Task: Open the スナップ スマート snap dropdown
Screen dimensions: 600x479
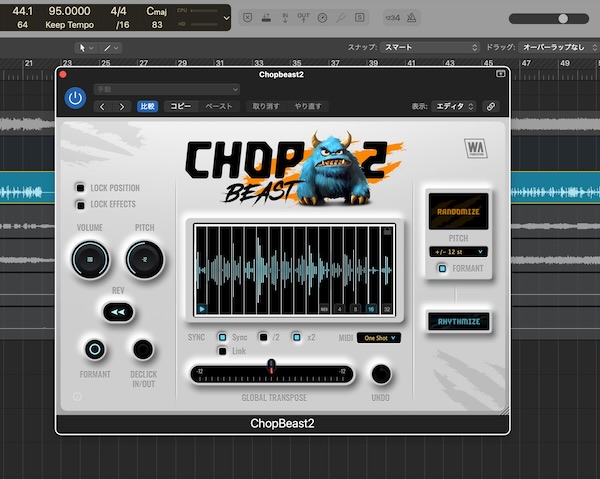Action: click(x=431, y=47)
